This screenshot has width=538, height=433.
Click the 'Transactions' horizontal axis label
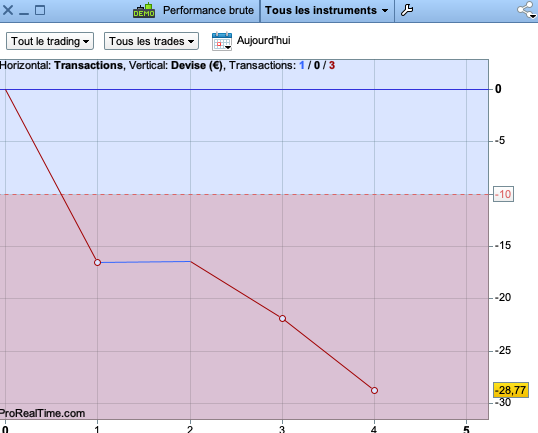89,65
